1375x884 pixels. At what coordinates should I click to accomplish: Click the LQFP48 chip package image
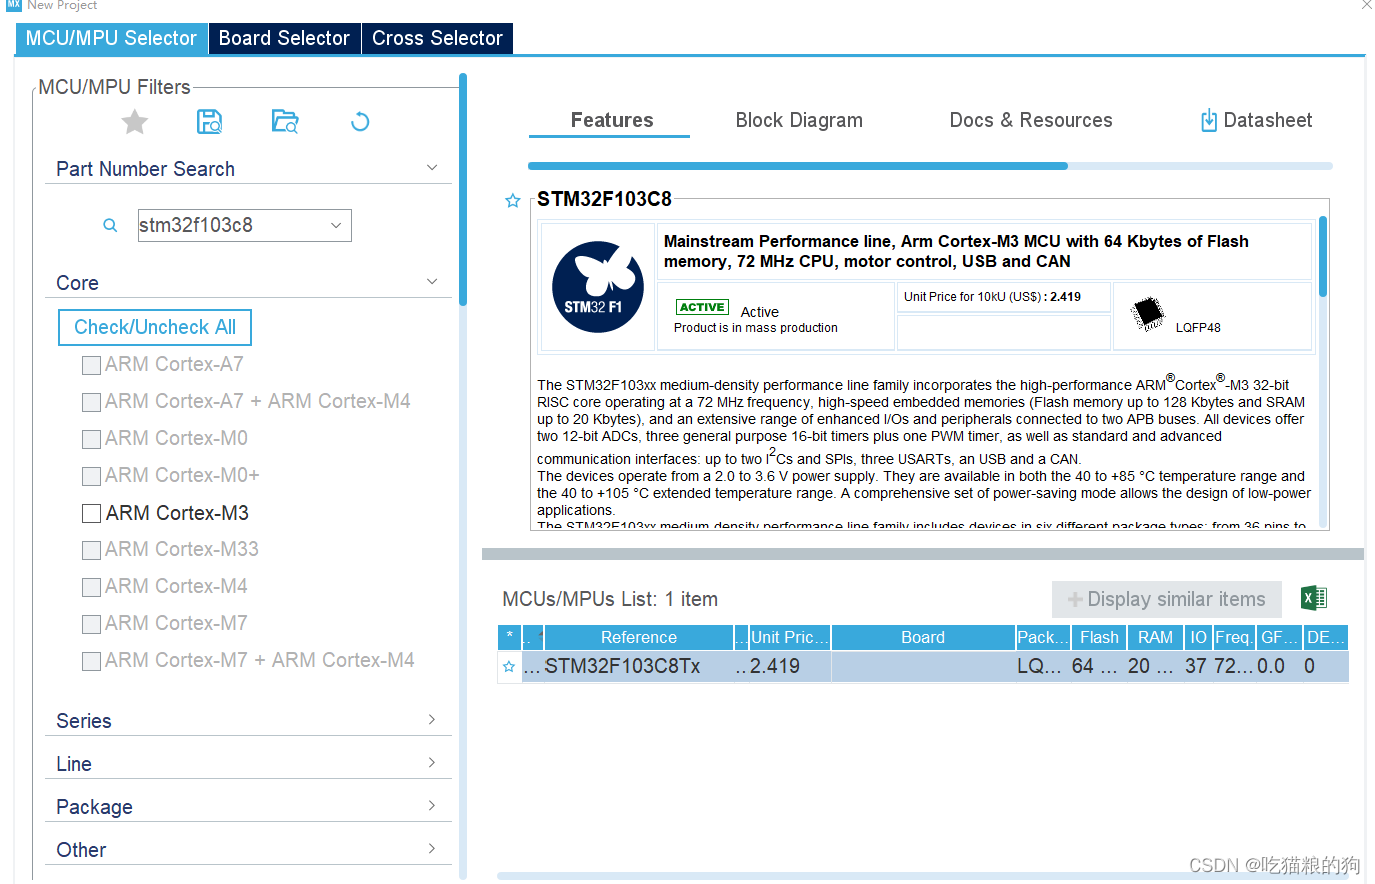1148,314
